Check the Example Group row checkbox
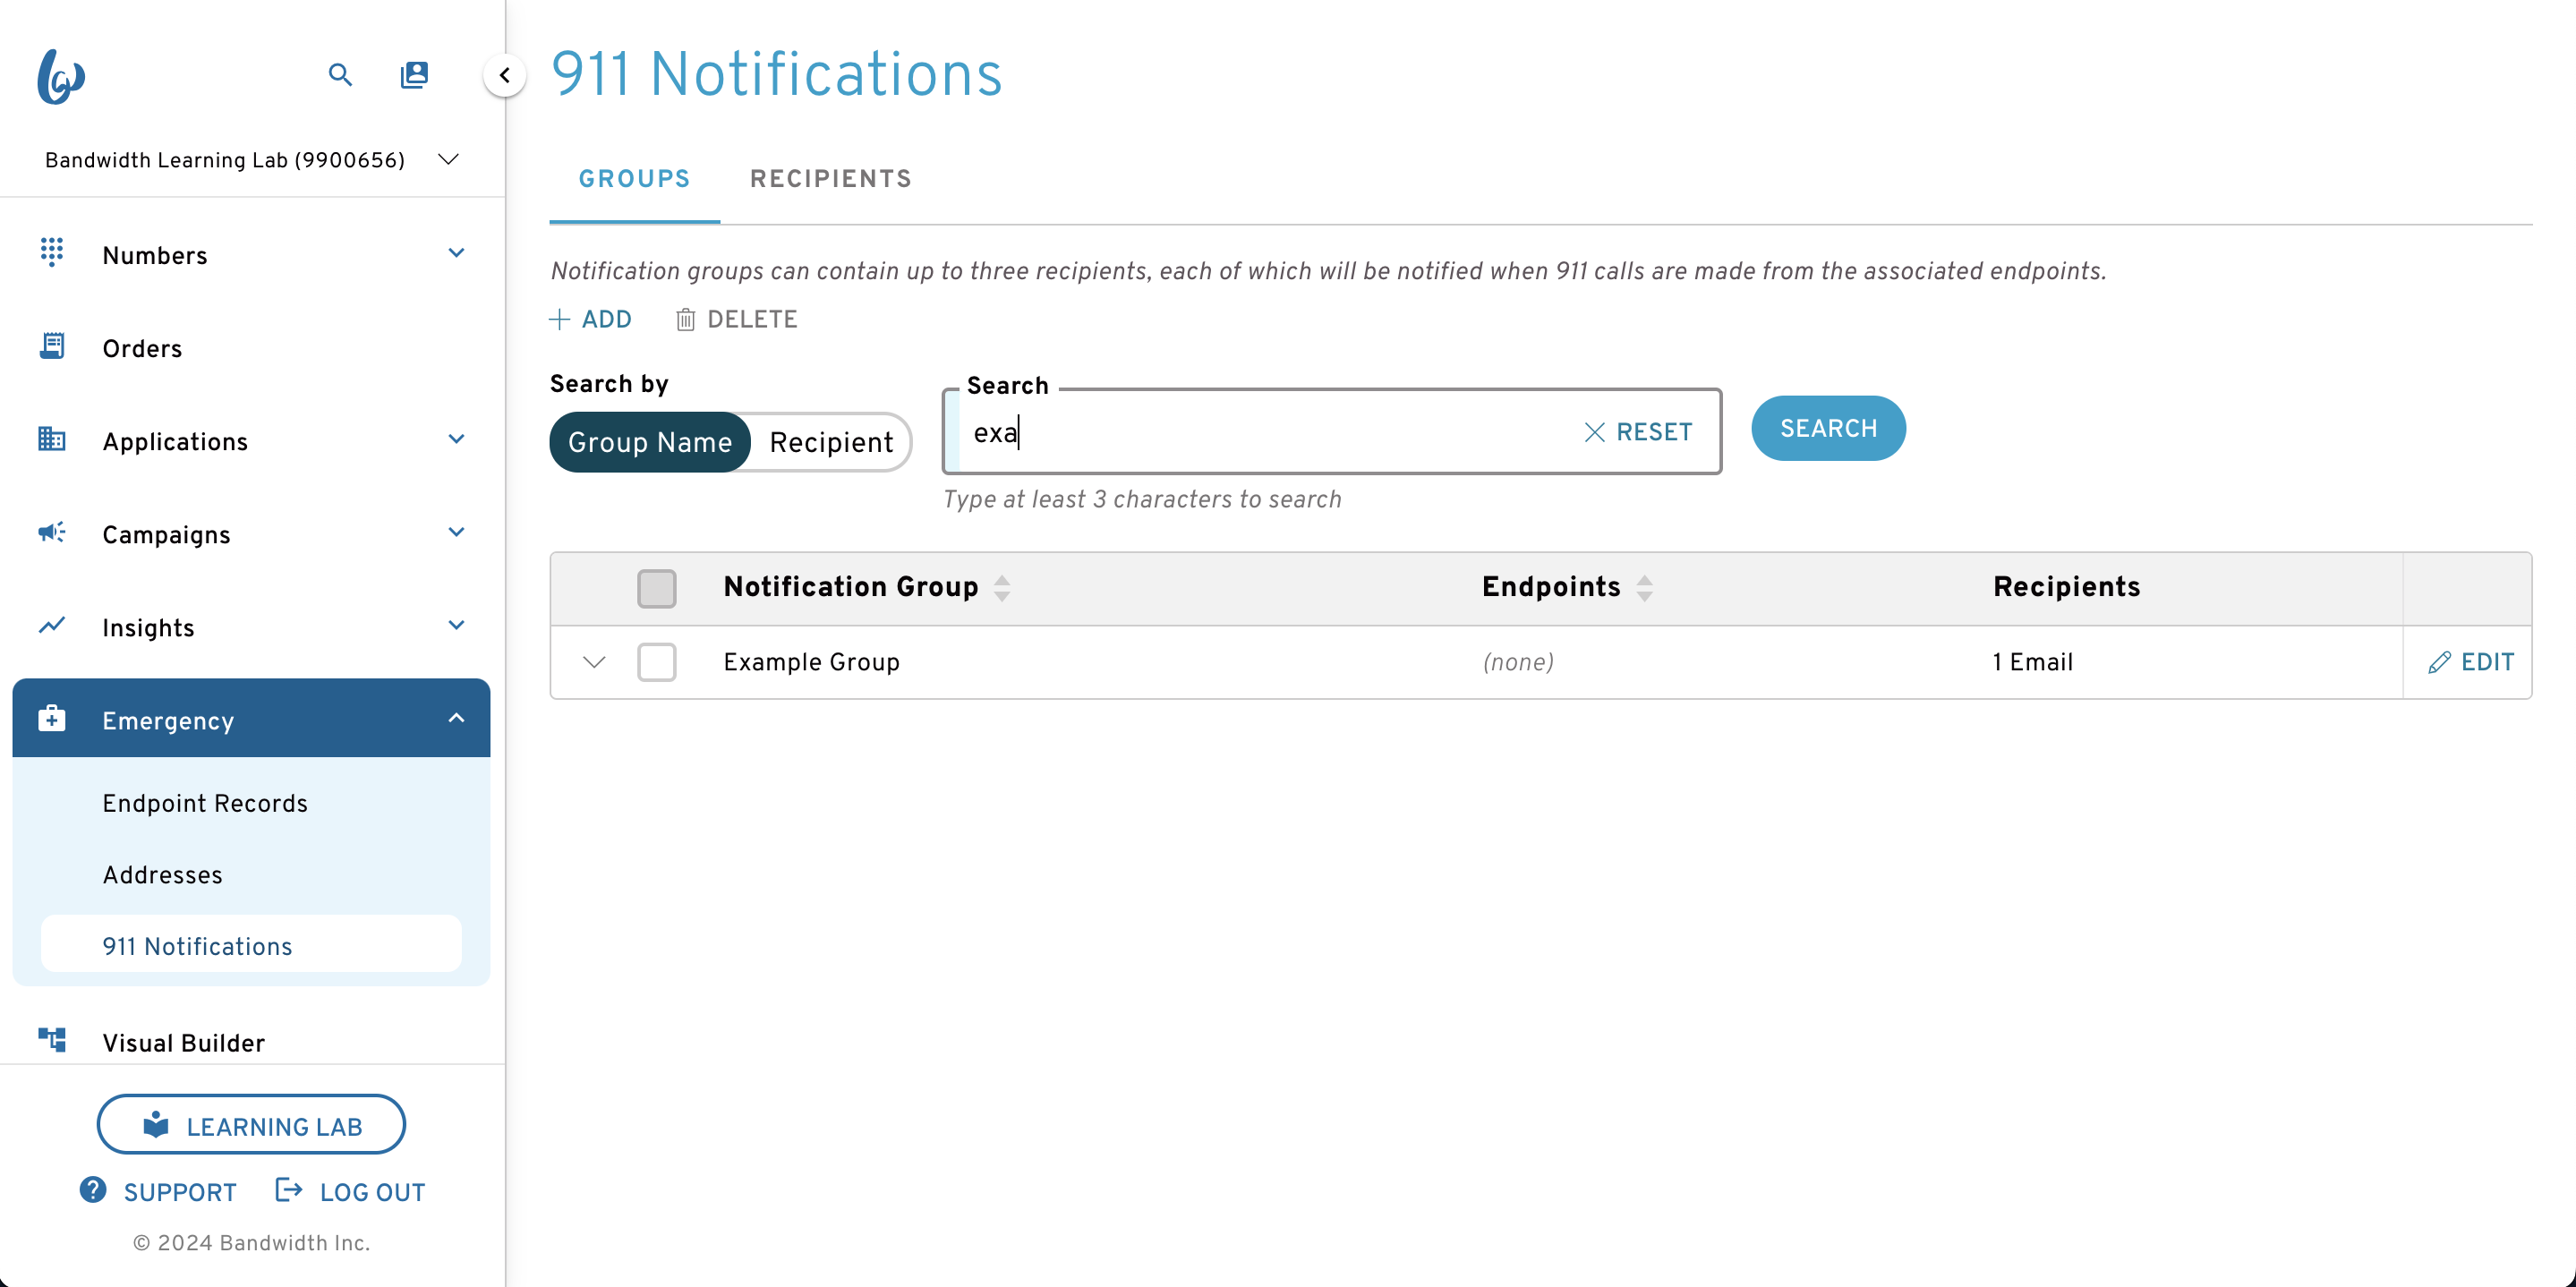This screenshot has height=1287, width=2576. coord(657,662)
